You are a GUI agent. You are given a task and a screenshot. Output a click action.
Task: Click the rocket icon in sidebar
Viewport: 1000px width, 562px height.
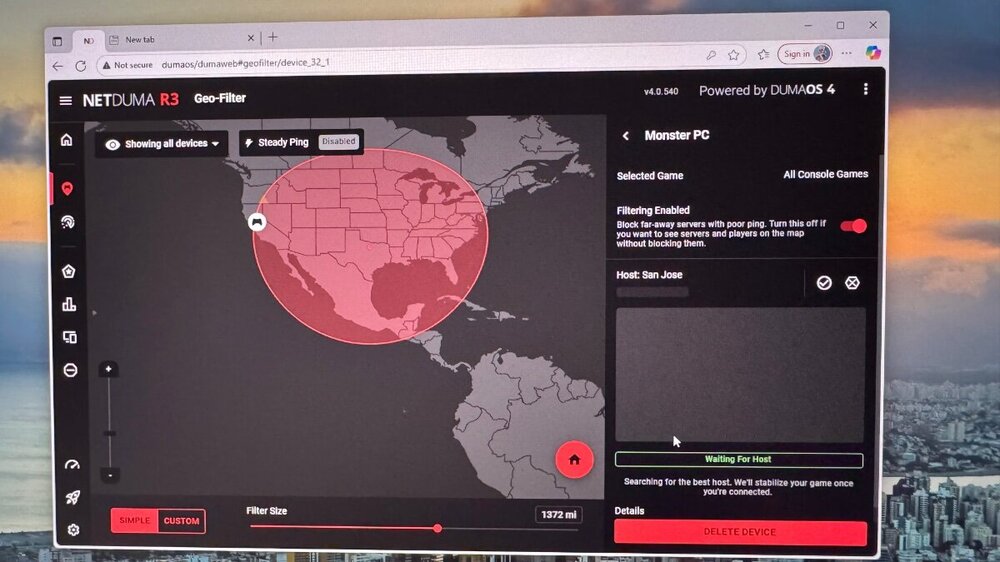click(x=72, y=497)
